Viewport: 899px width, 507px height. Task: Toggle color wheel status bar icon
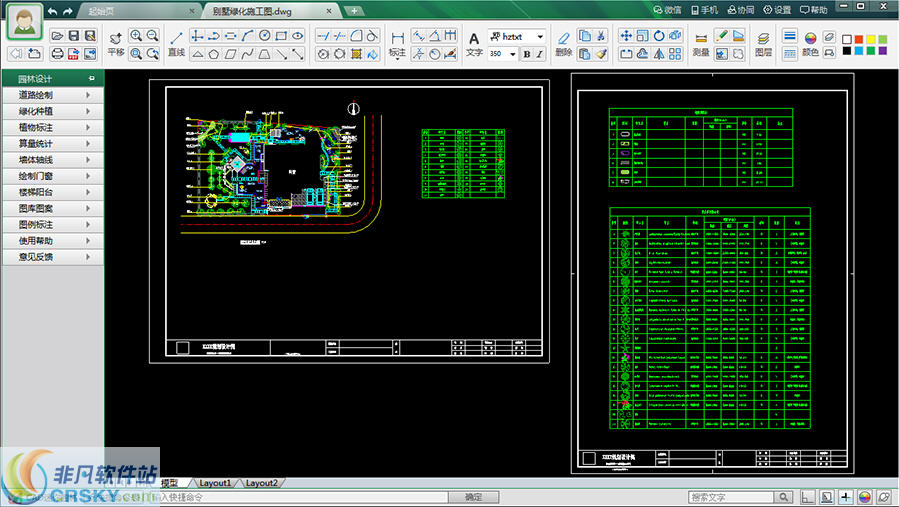(x=865, y=497)
